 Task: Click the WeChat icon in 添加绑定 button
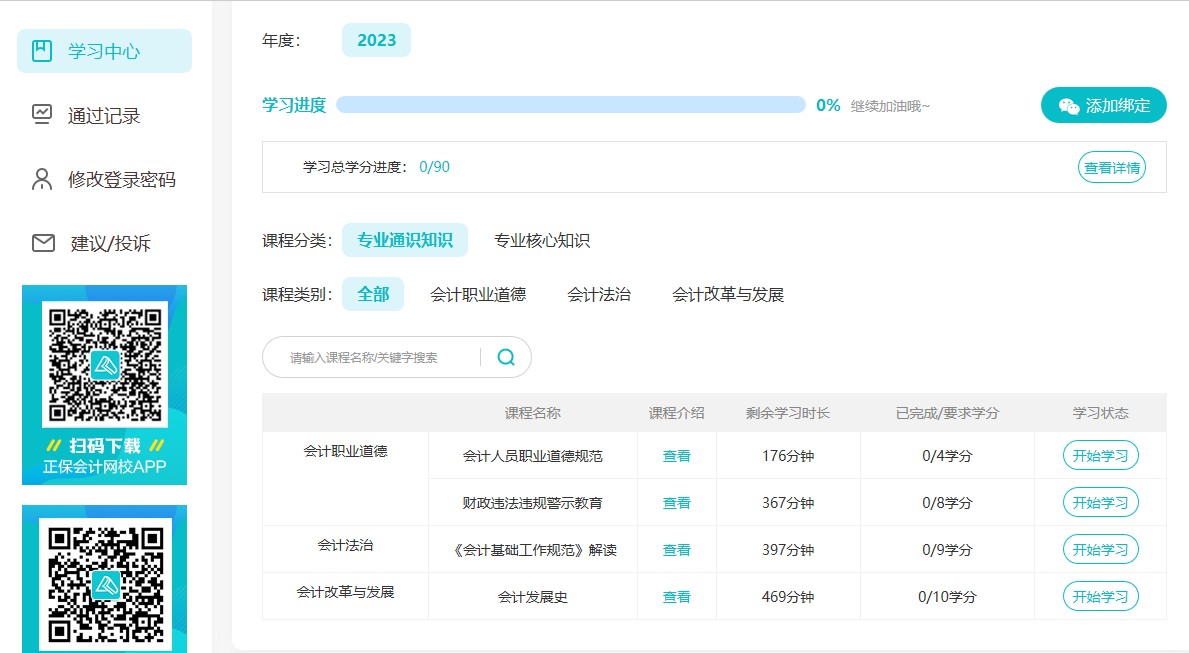pos(1069,106)
